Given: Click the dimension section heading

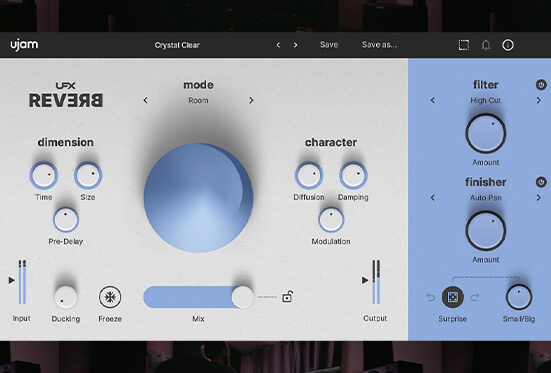Looking at the screenshot, I should (66, 142).
